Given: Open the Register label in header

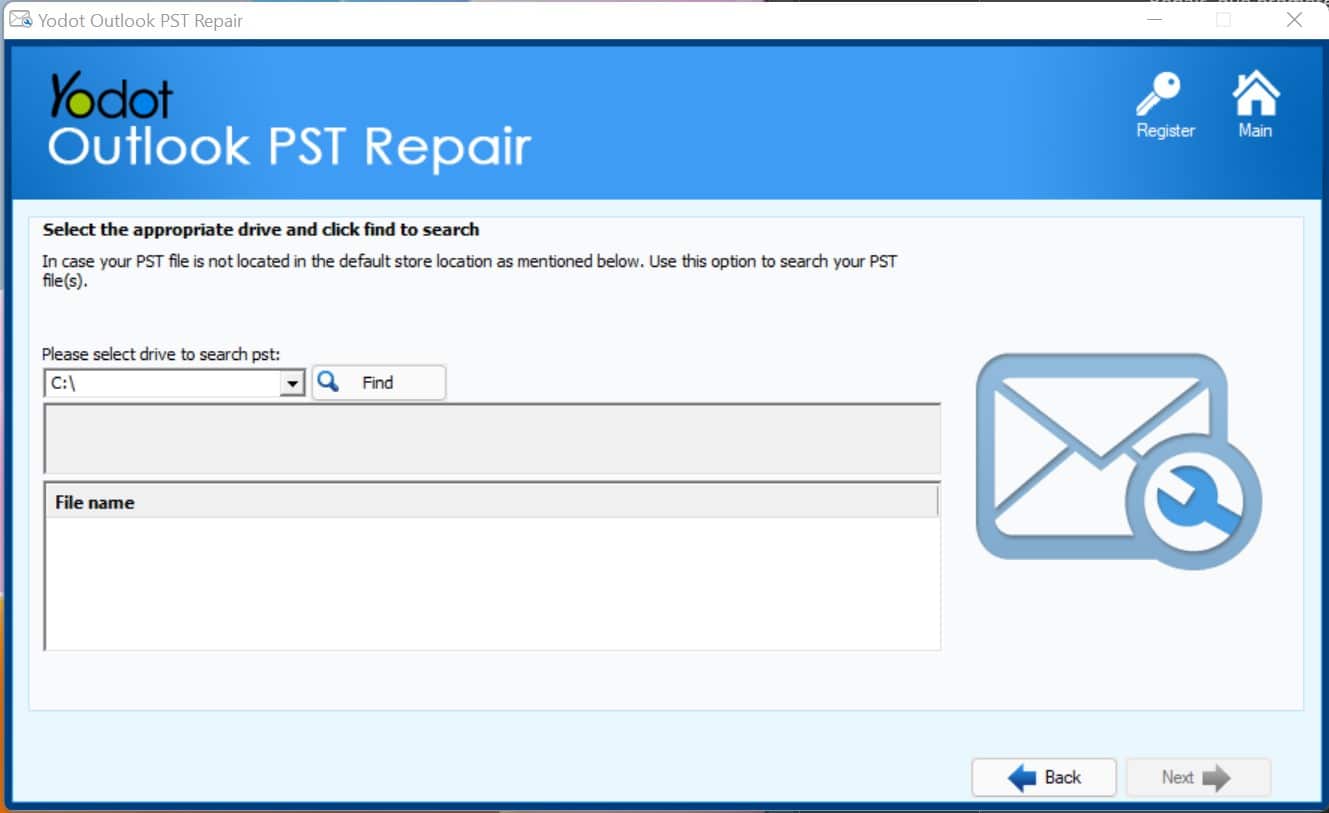Looking at the screenshot, I should (x=1165, y=131).
